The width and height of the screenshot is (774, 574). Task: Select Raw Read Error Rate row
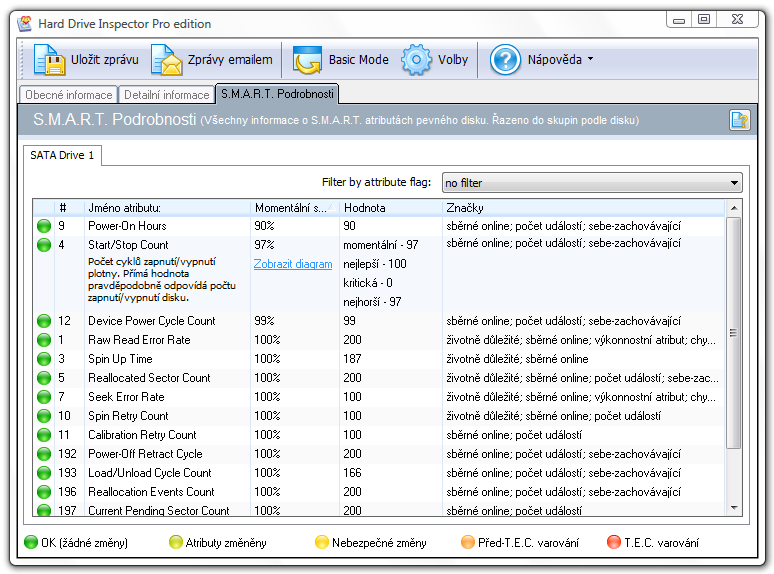point(379,340)
